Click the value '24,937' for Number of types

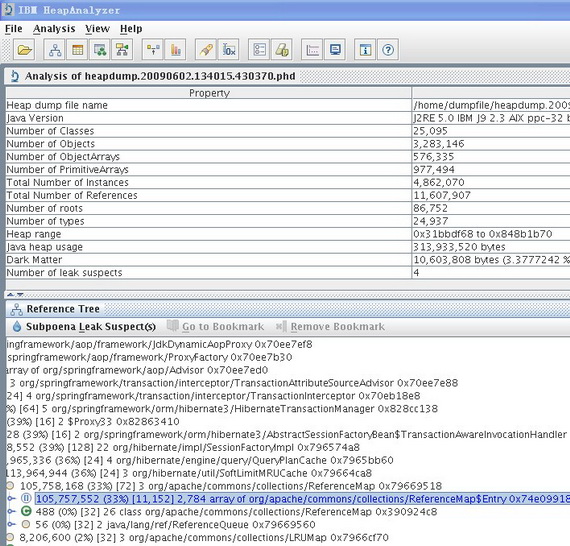[x=431, y=221]
